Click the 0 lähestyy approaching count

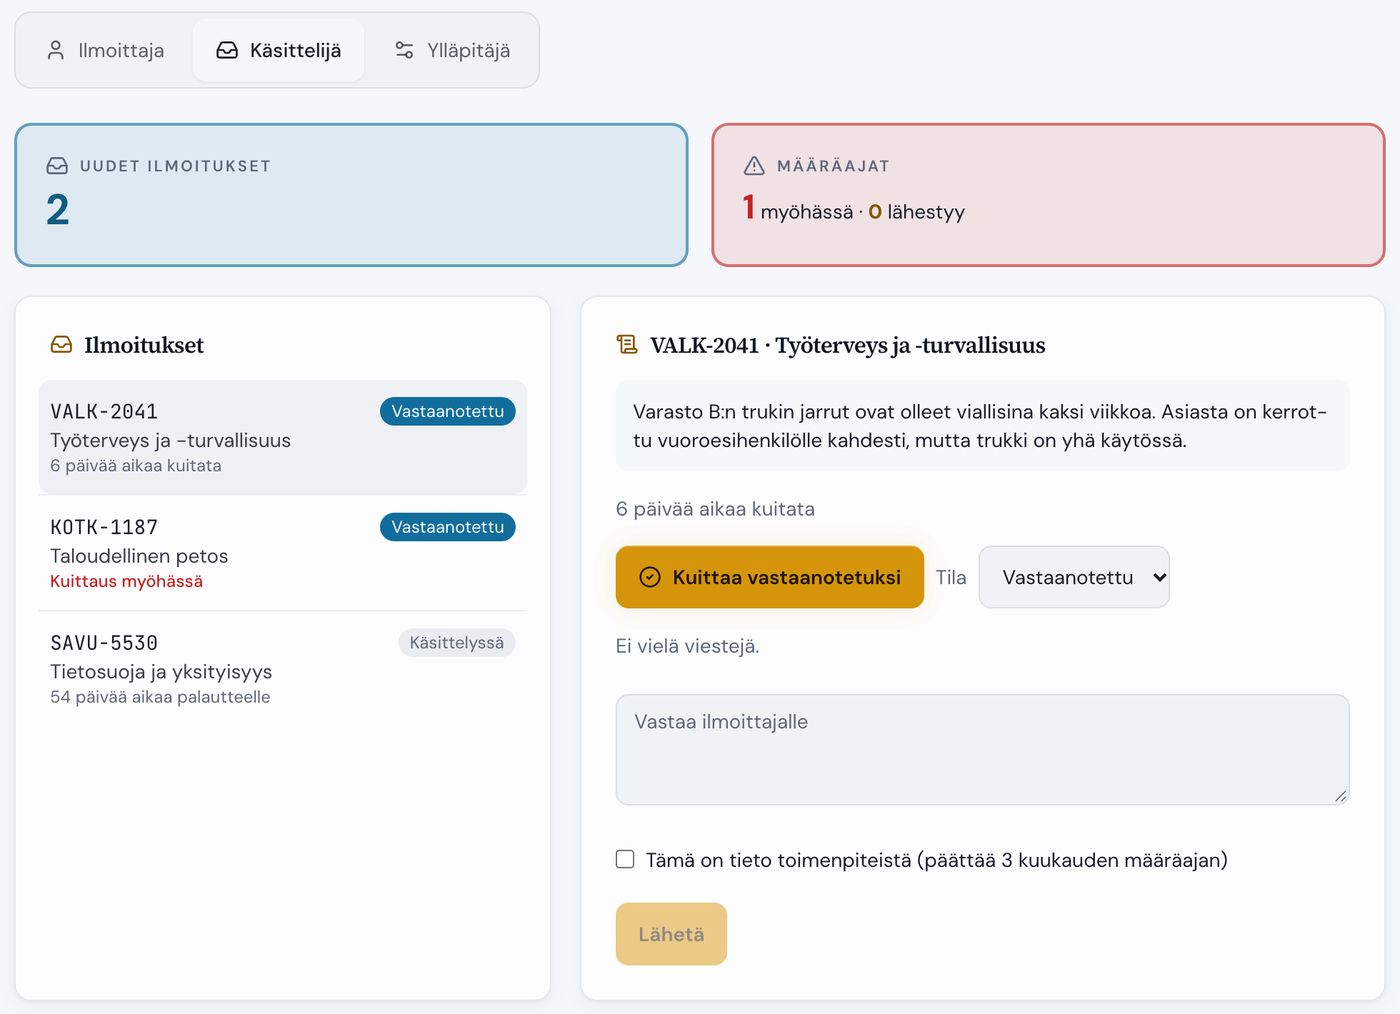point(917,211)
